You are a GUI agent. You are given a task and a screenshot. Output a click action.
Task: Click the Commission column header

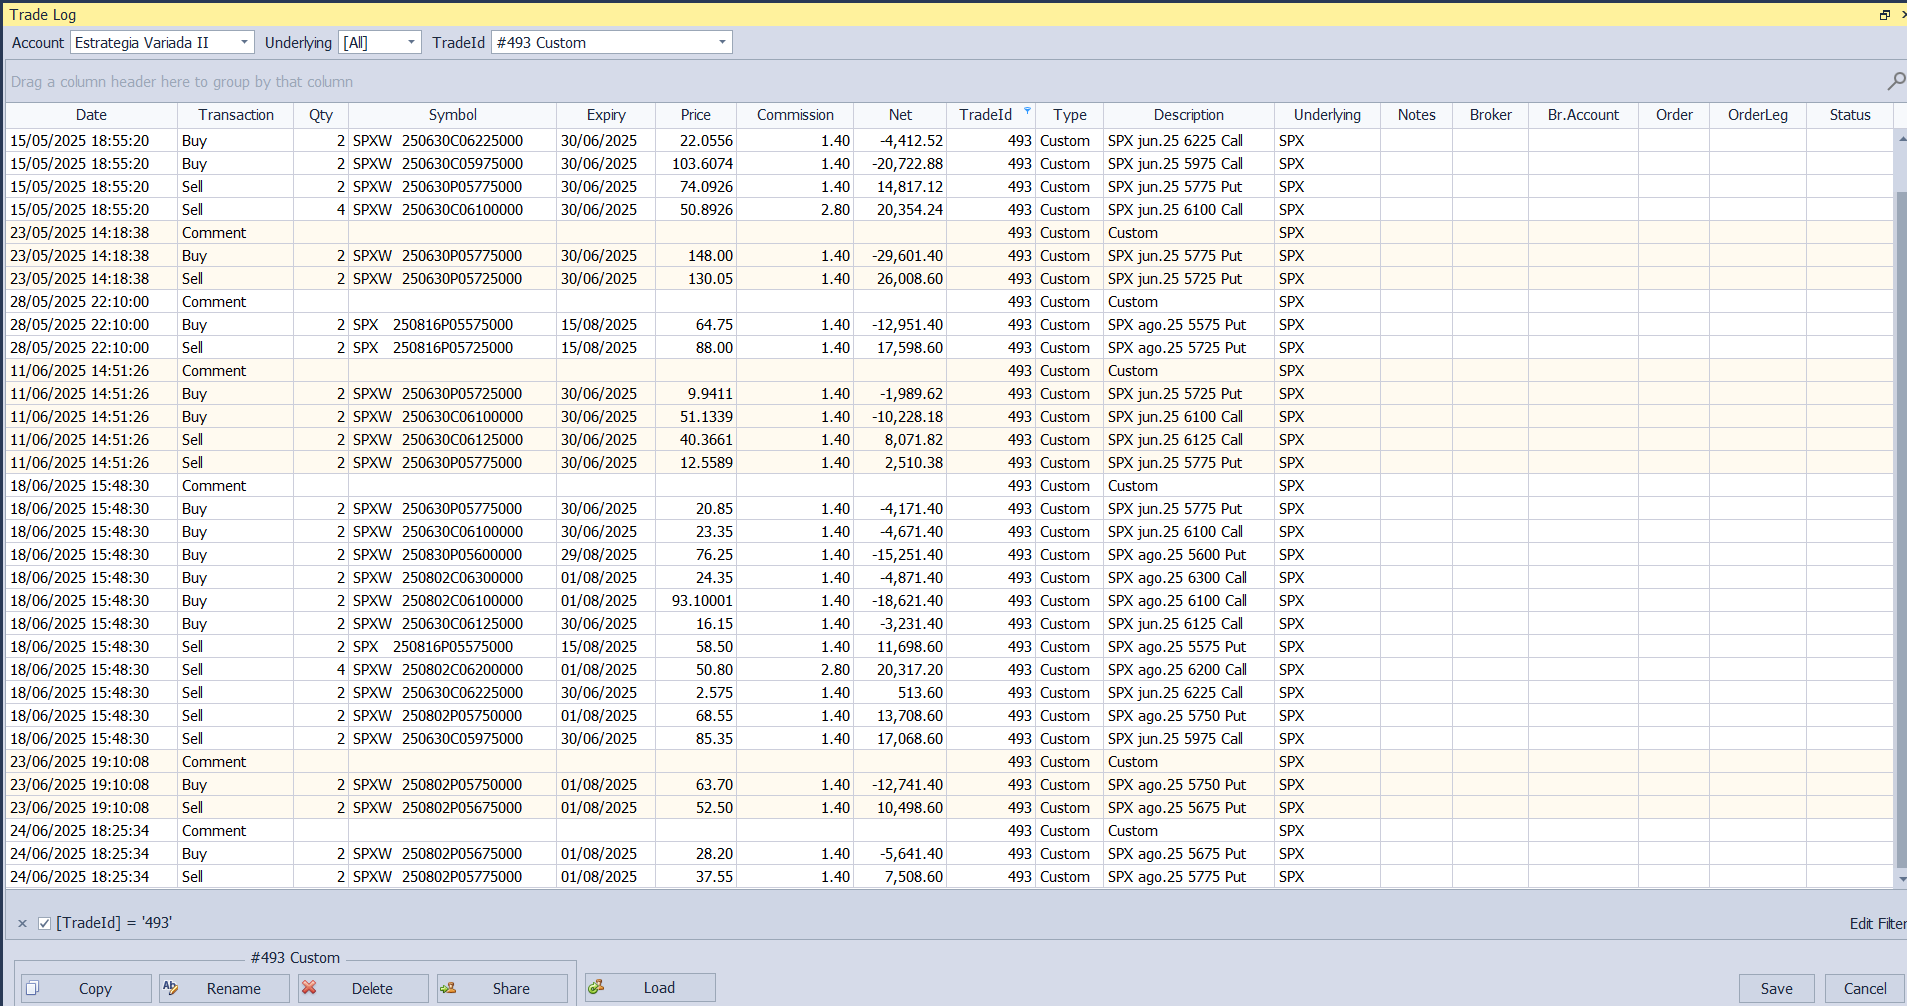(795, 115)
